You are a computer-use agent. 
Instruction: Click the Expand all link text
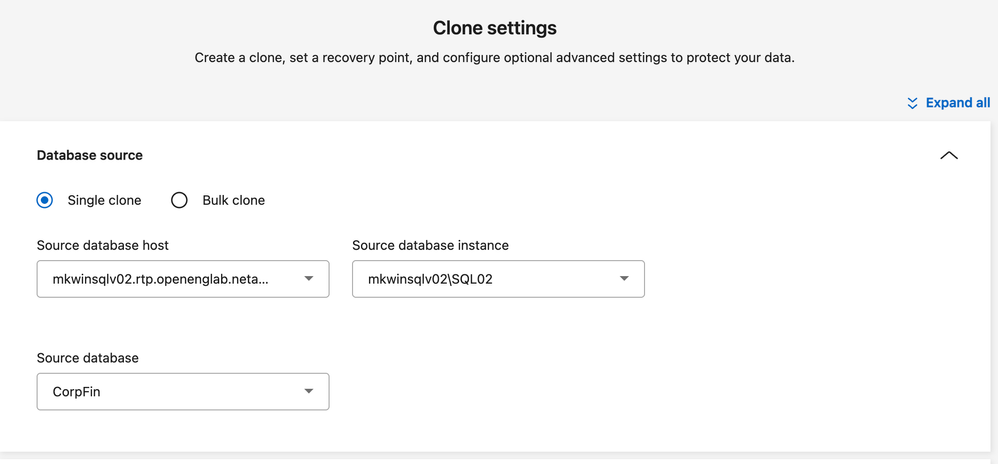958,103
